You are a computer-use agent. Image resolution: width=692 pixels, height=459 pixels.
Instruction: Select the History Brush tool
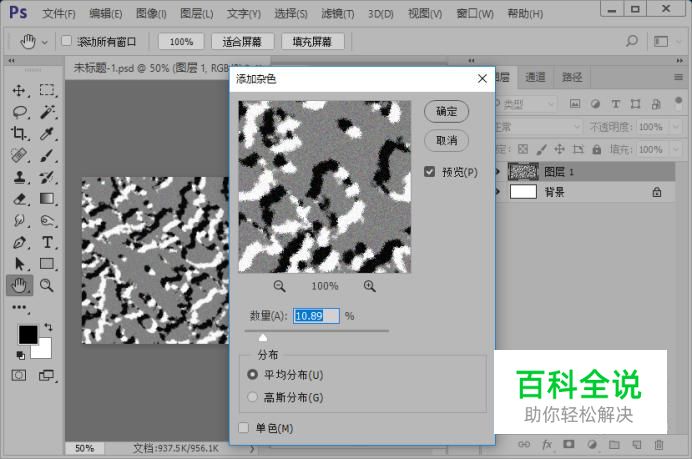pyautogui.click(x=47, y=177)
